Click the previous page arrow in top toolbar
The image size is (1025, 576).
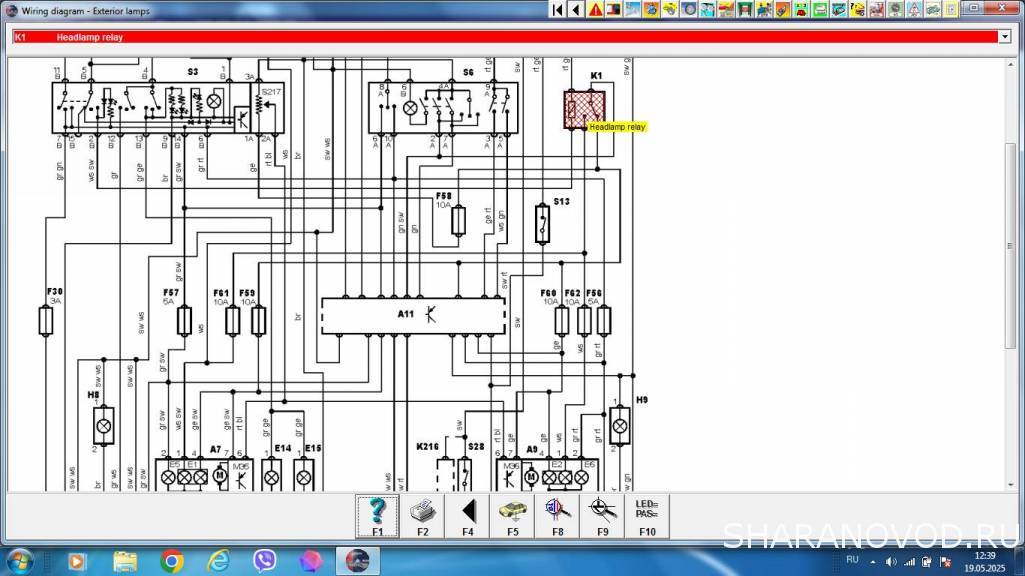point(576,9)
